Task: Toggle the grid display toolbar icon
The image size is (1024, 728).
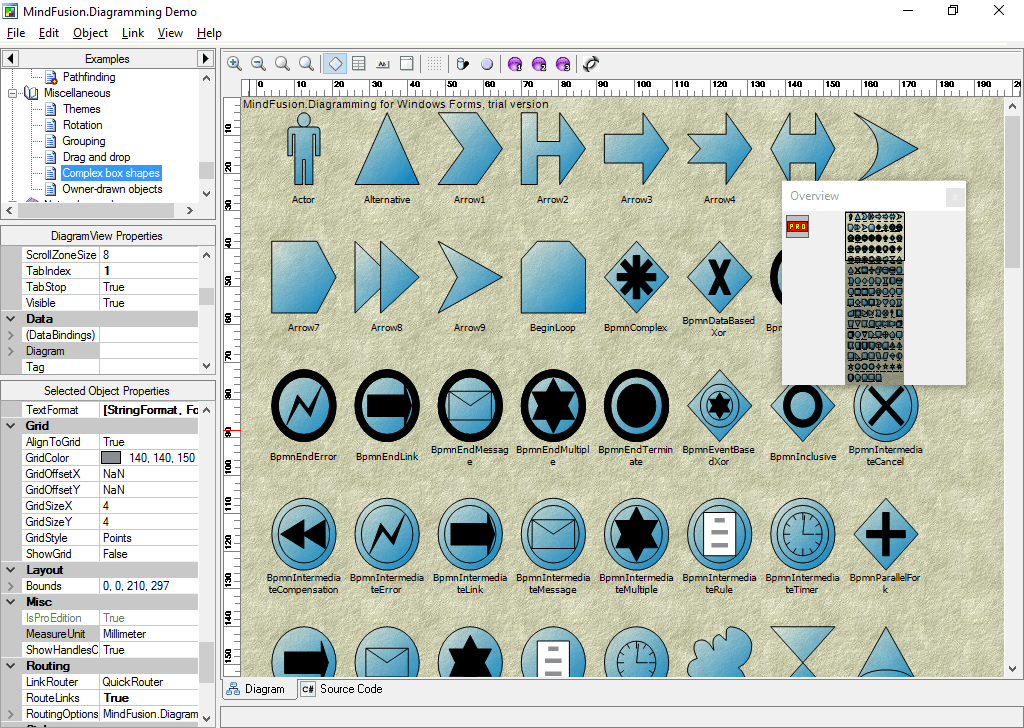Action: pyautogui.click(x=435, y=63)
